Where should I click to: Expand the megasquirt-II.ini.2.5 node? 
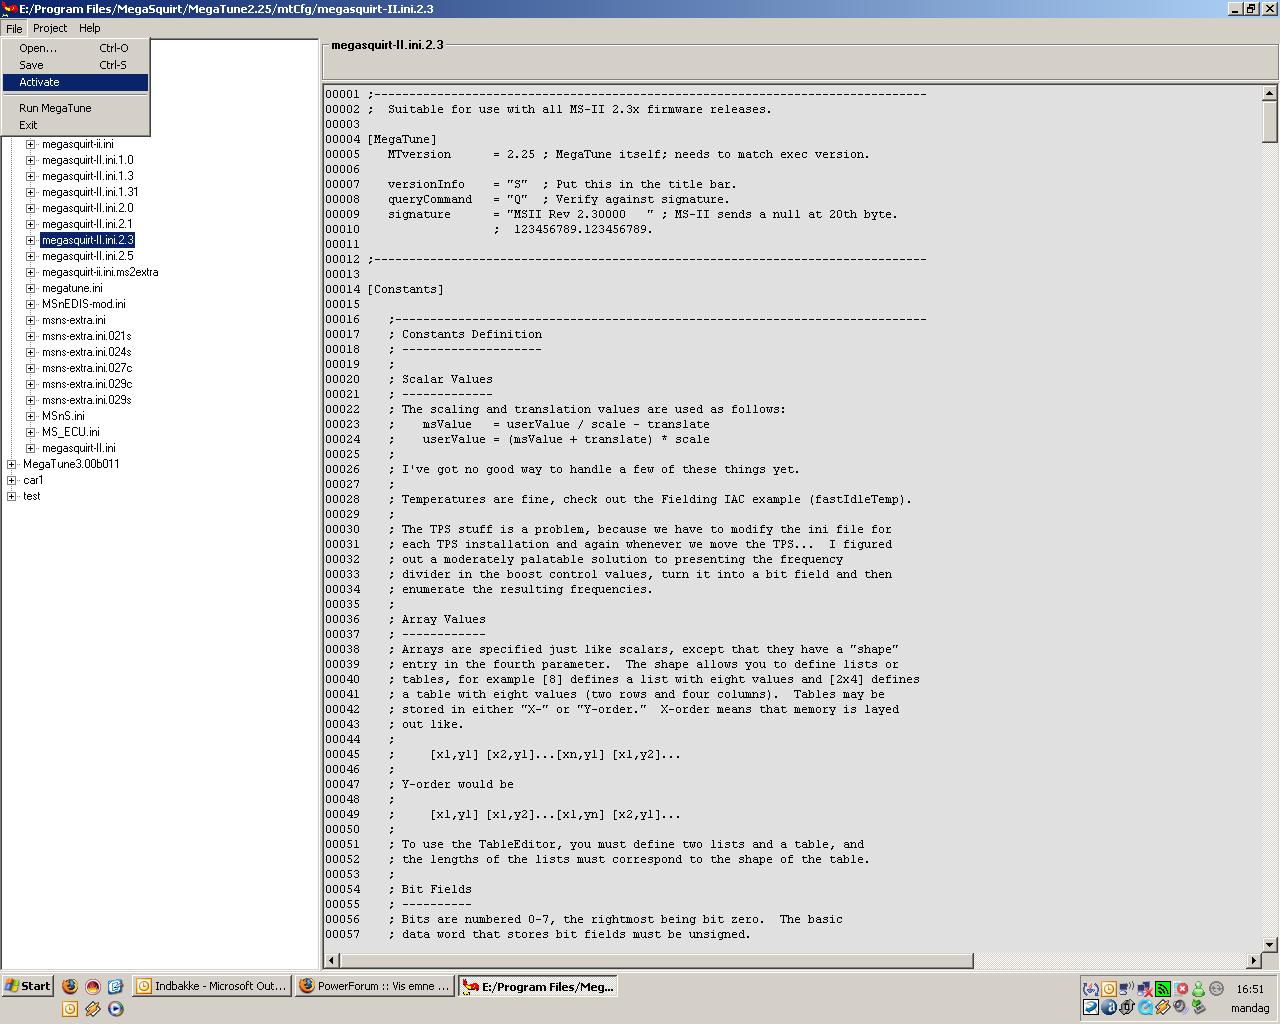tap(31, 256)
